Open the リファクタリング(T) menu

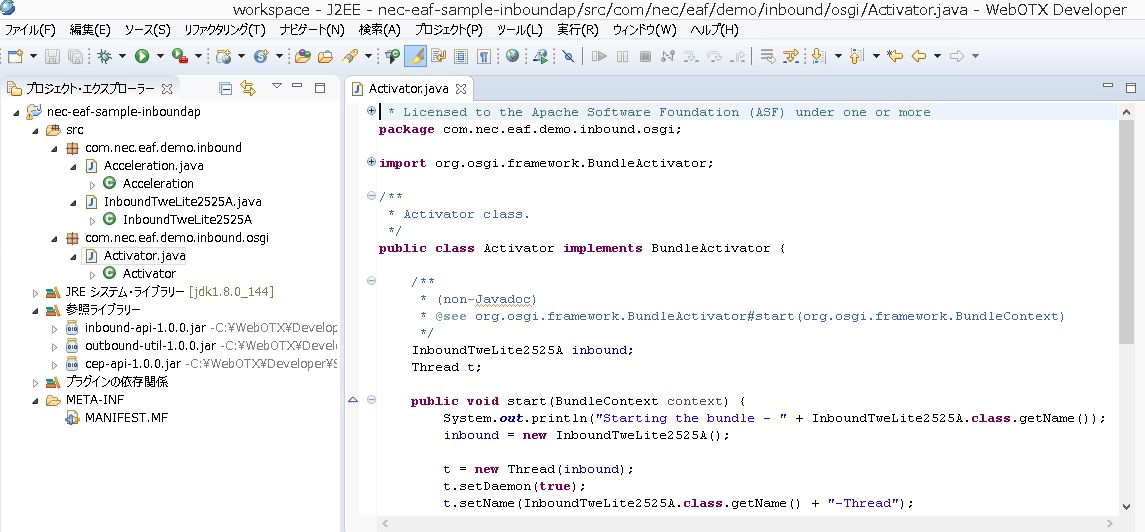[225, 30]
